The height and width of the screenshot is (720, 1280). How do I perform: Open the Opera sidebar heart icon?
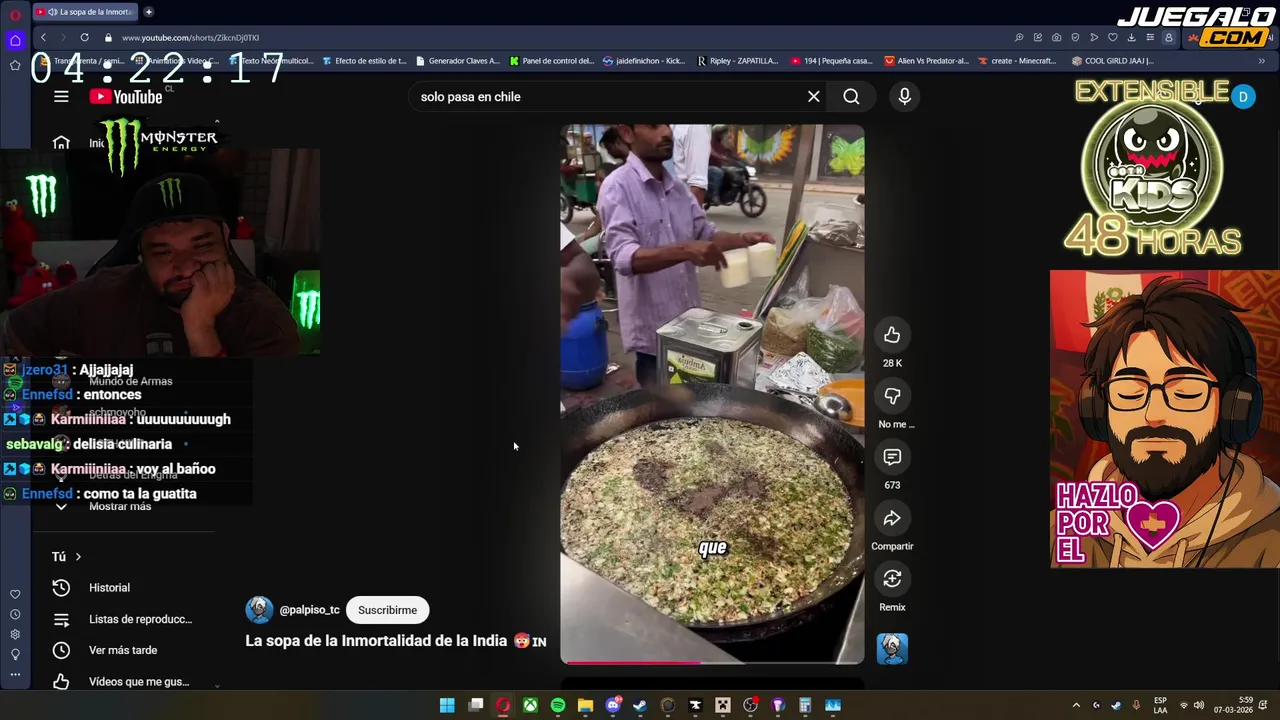[15, 595]
